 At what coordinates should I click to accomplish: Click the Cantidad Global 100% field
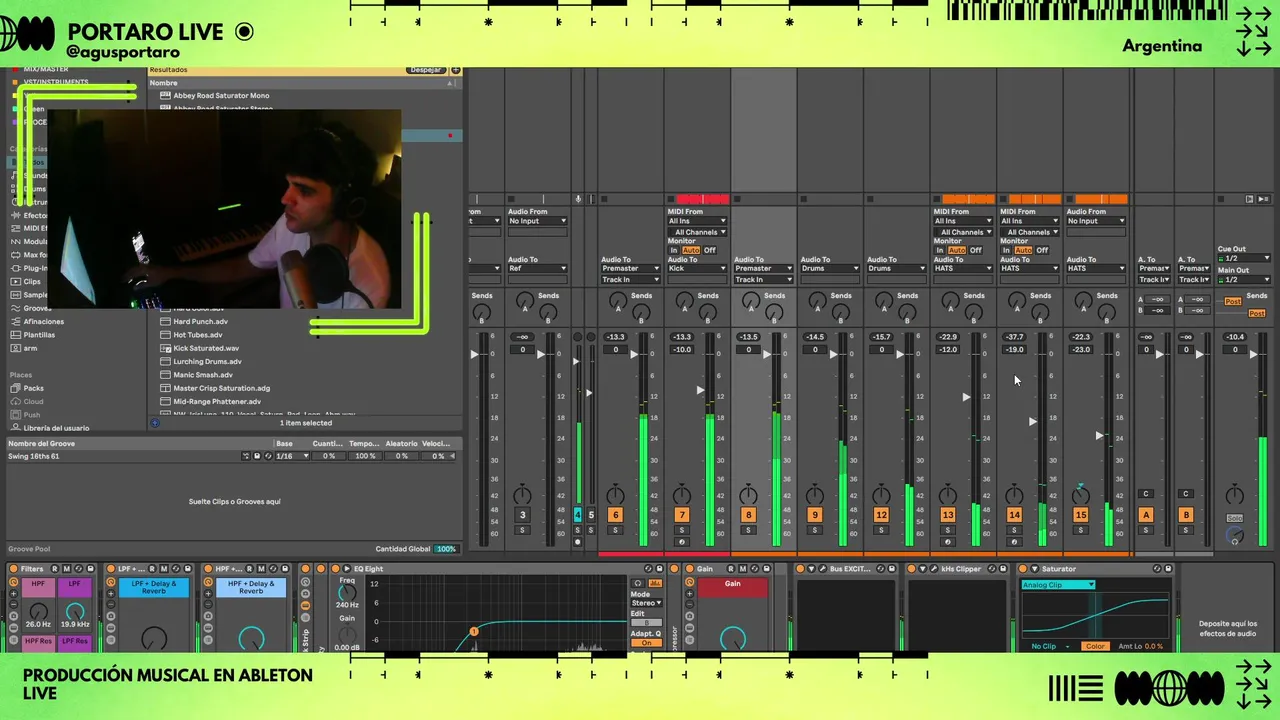(446, 549)
